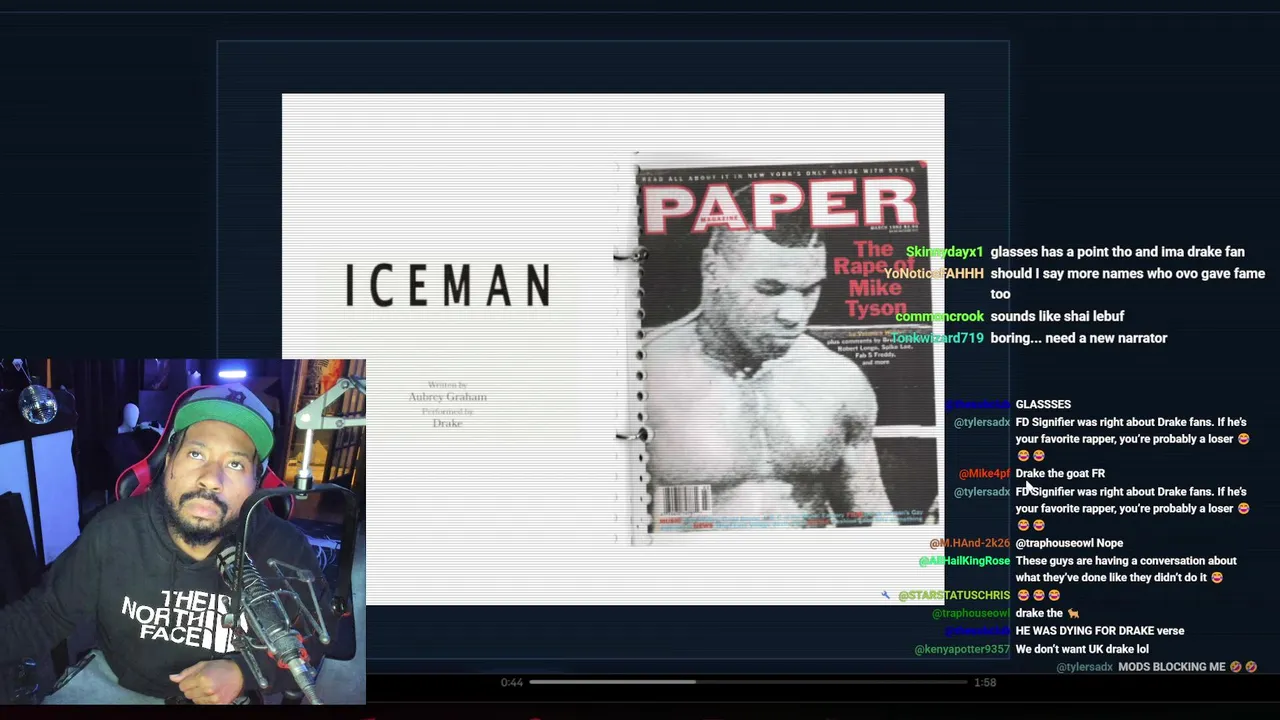The image size is (1280, 720).
Task: Open @tylersadx beside MODS BLOCKING ME
Action: (x=1084, y=667)
